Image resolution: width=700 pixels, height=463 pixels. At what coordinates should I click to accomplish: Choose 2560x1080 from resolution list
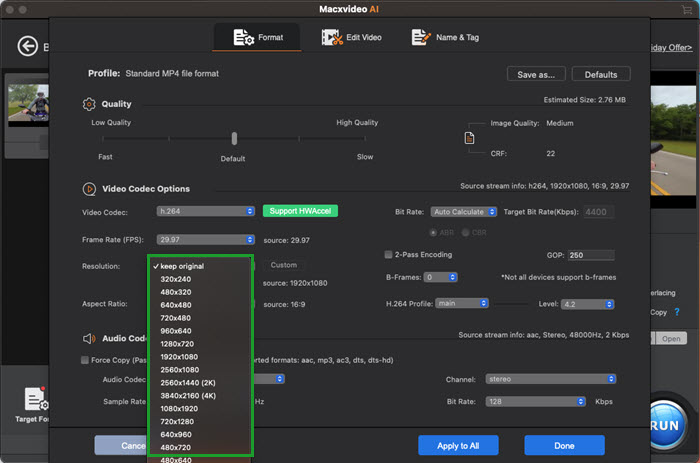click(200, 370)
